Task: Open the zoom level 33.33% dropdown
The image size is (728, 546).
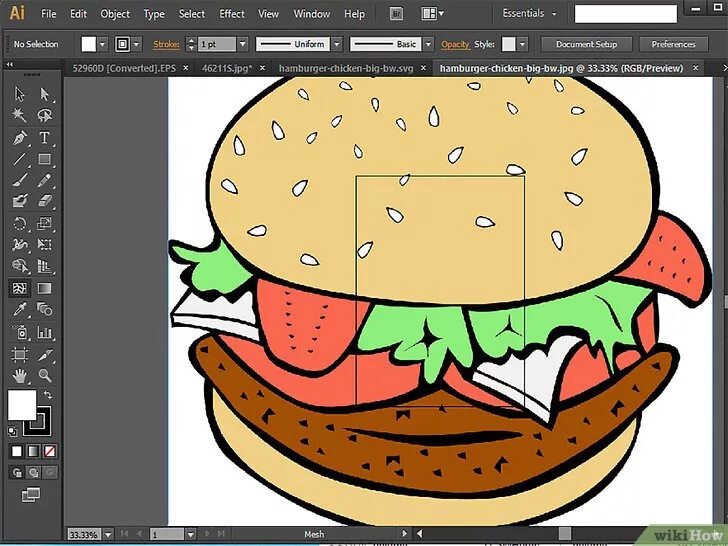Action: [x=108, y=534]
